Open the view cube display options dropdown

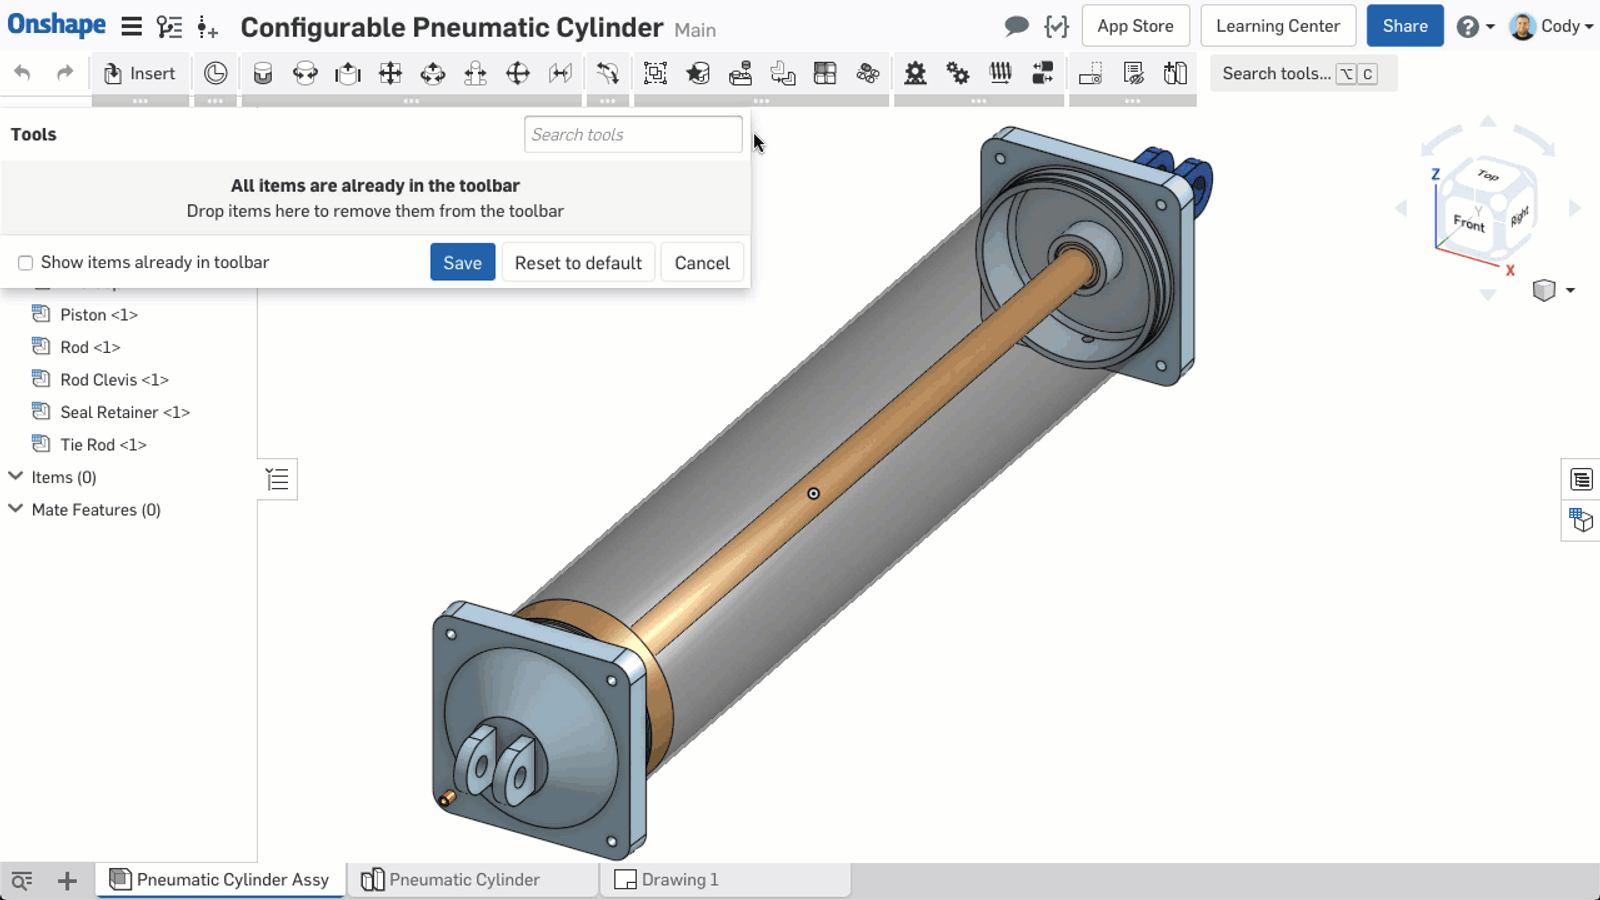point(1570,290)
